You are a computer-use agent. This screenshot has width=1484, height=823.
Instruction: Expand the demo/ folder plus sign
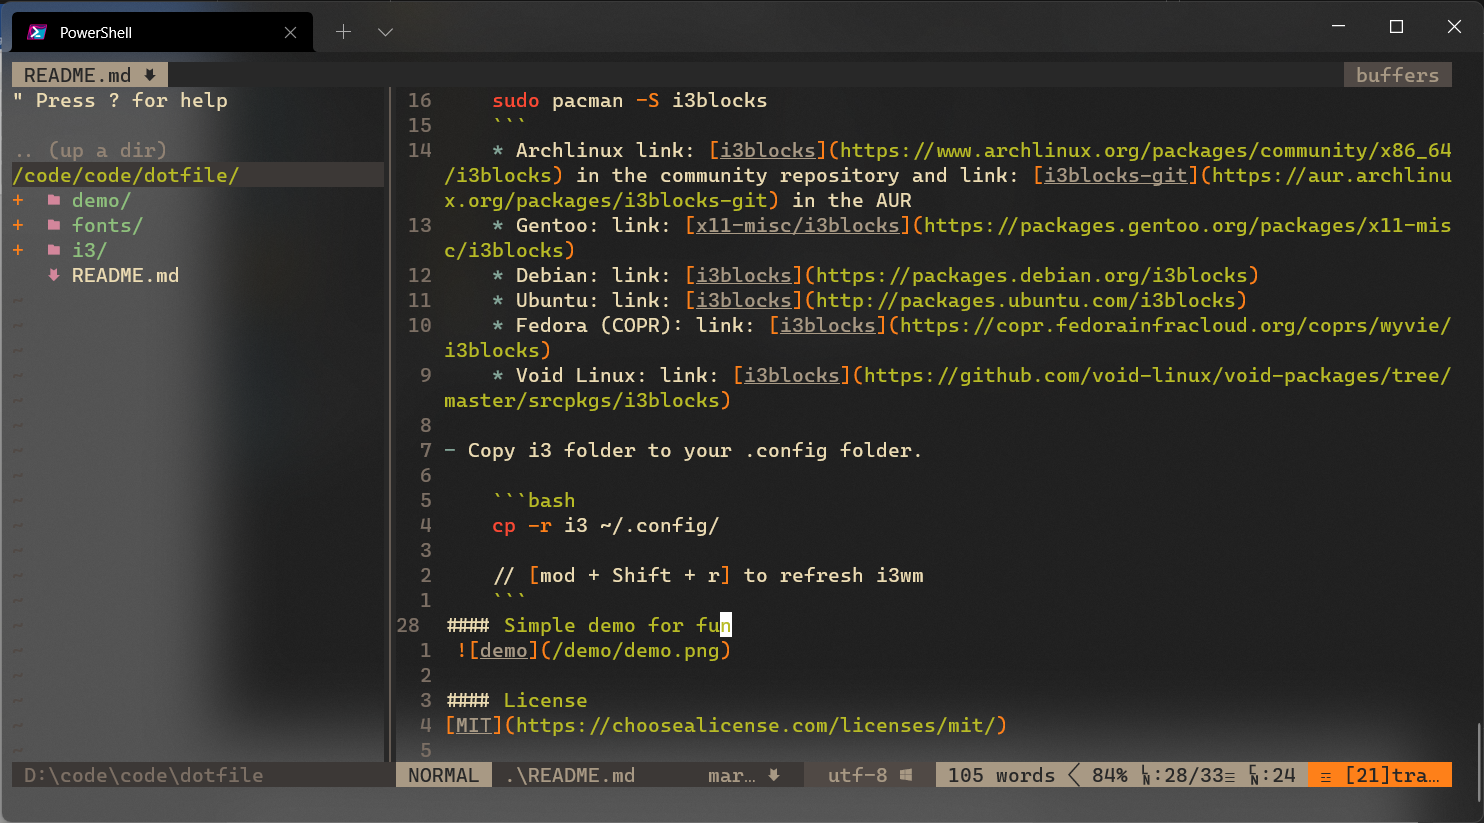pyautogui.click(x=18, y=200)
